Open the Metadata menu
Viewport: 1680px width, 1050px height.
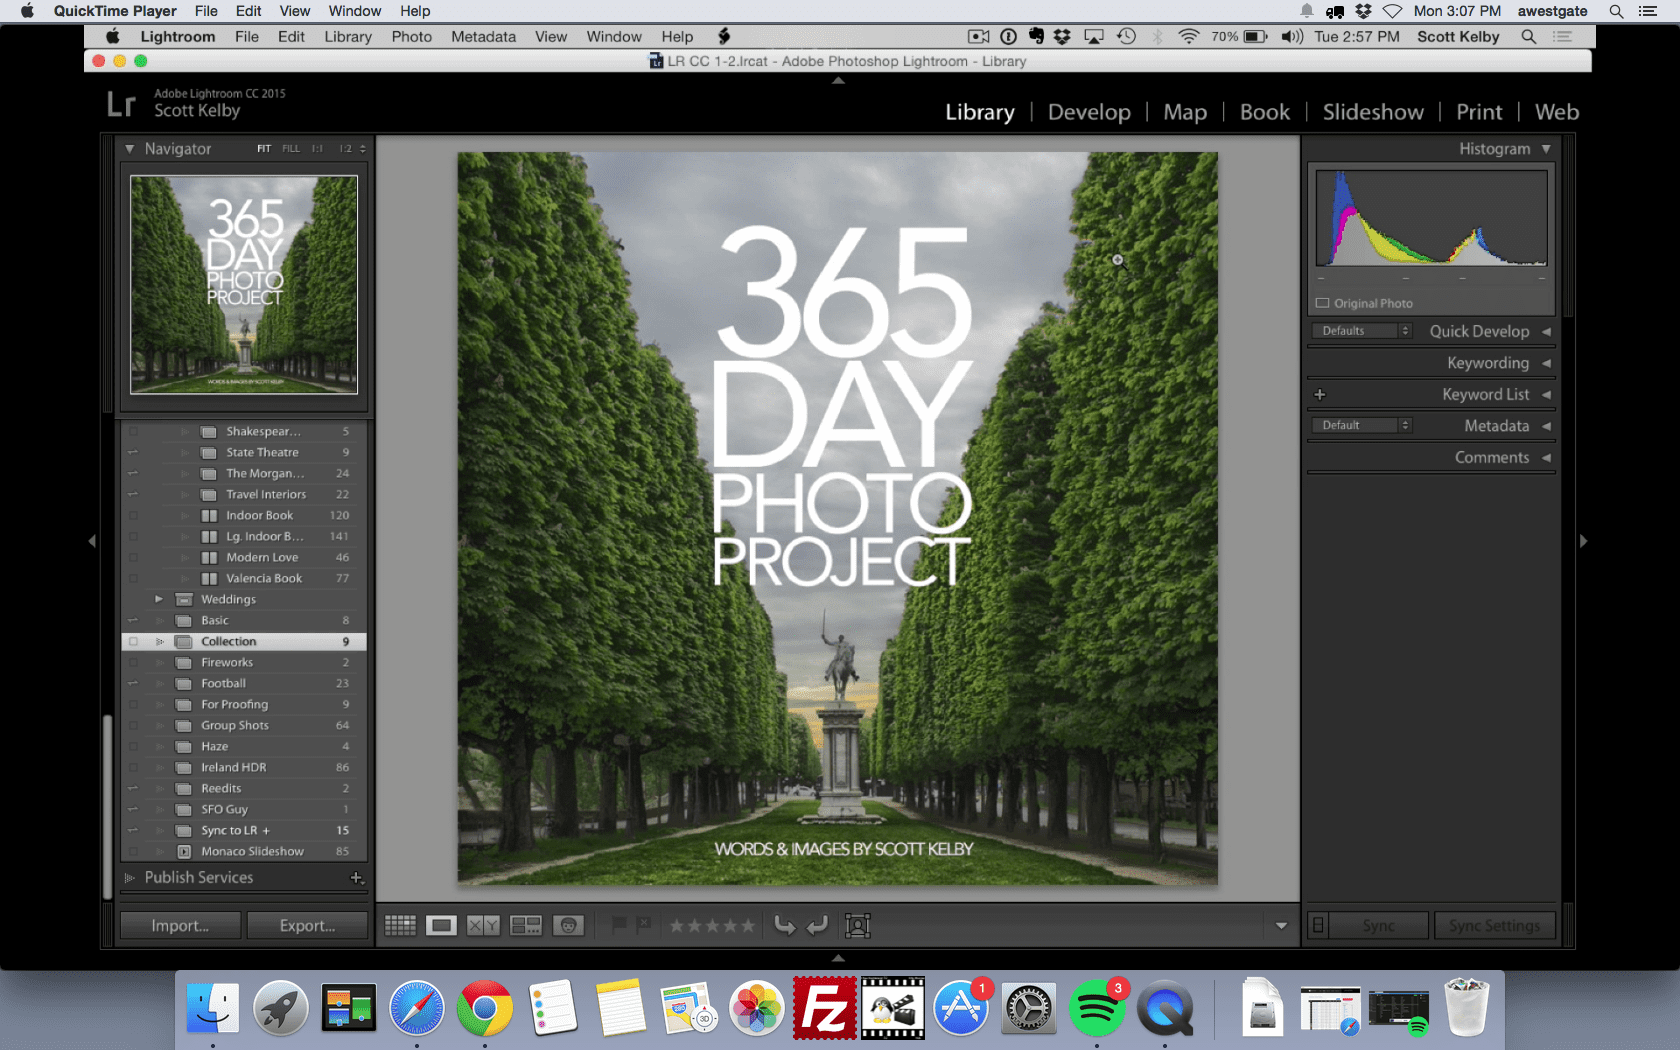[483, 36]
